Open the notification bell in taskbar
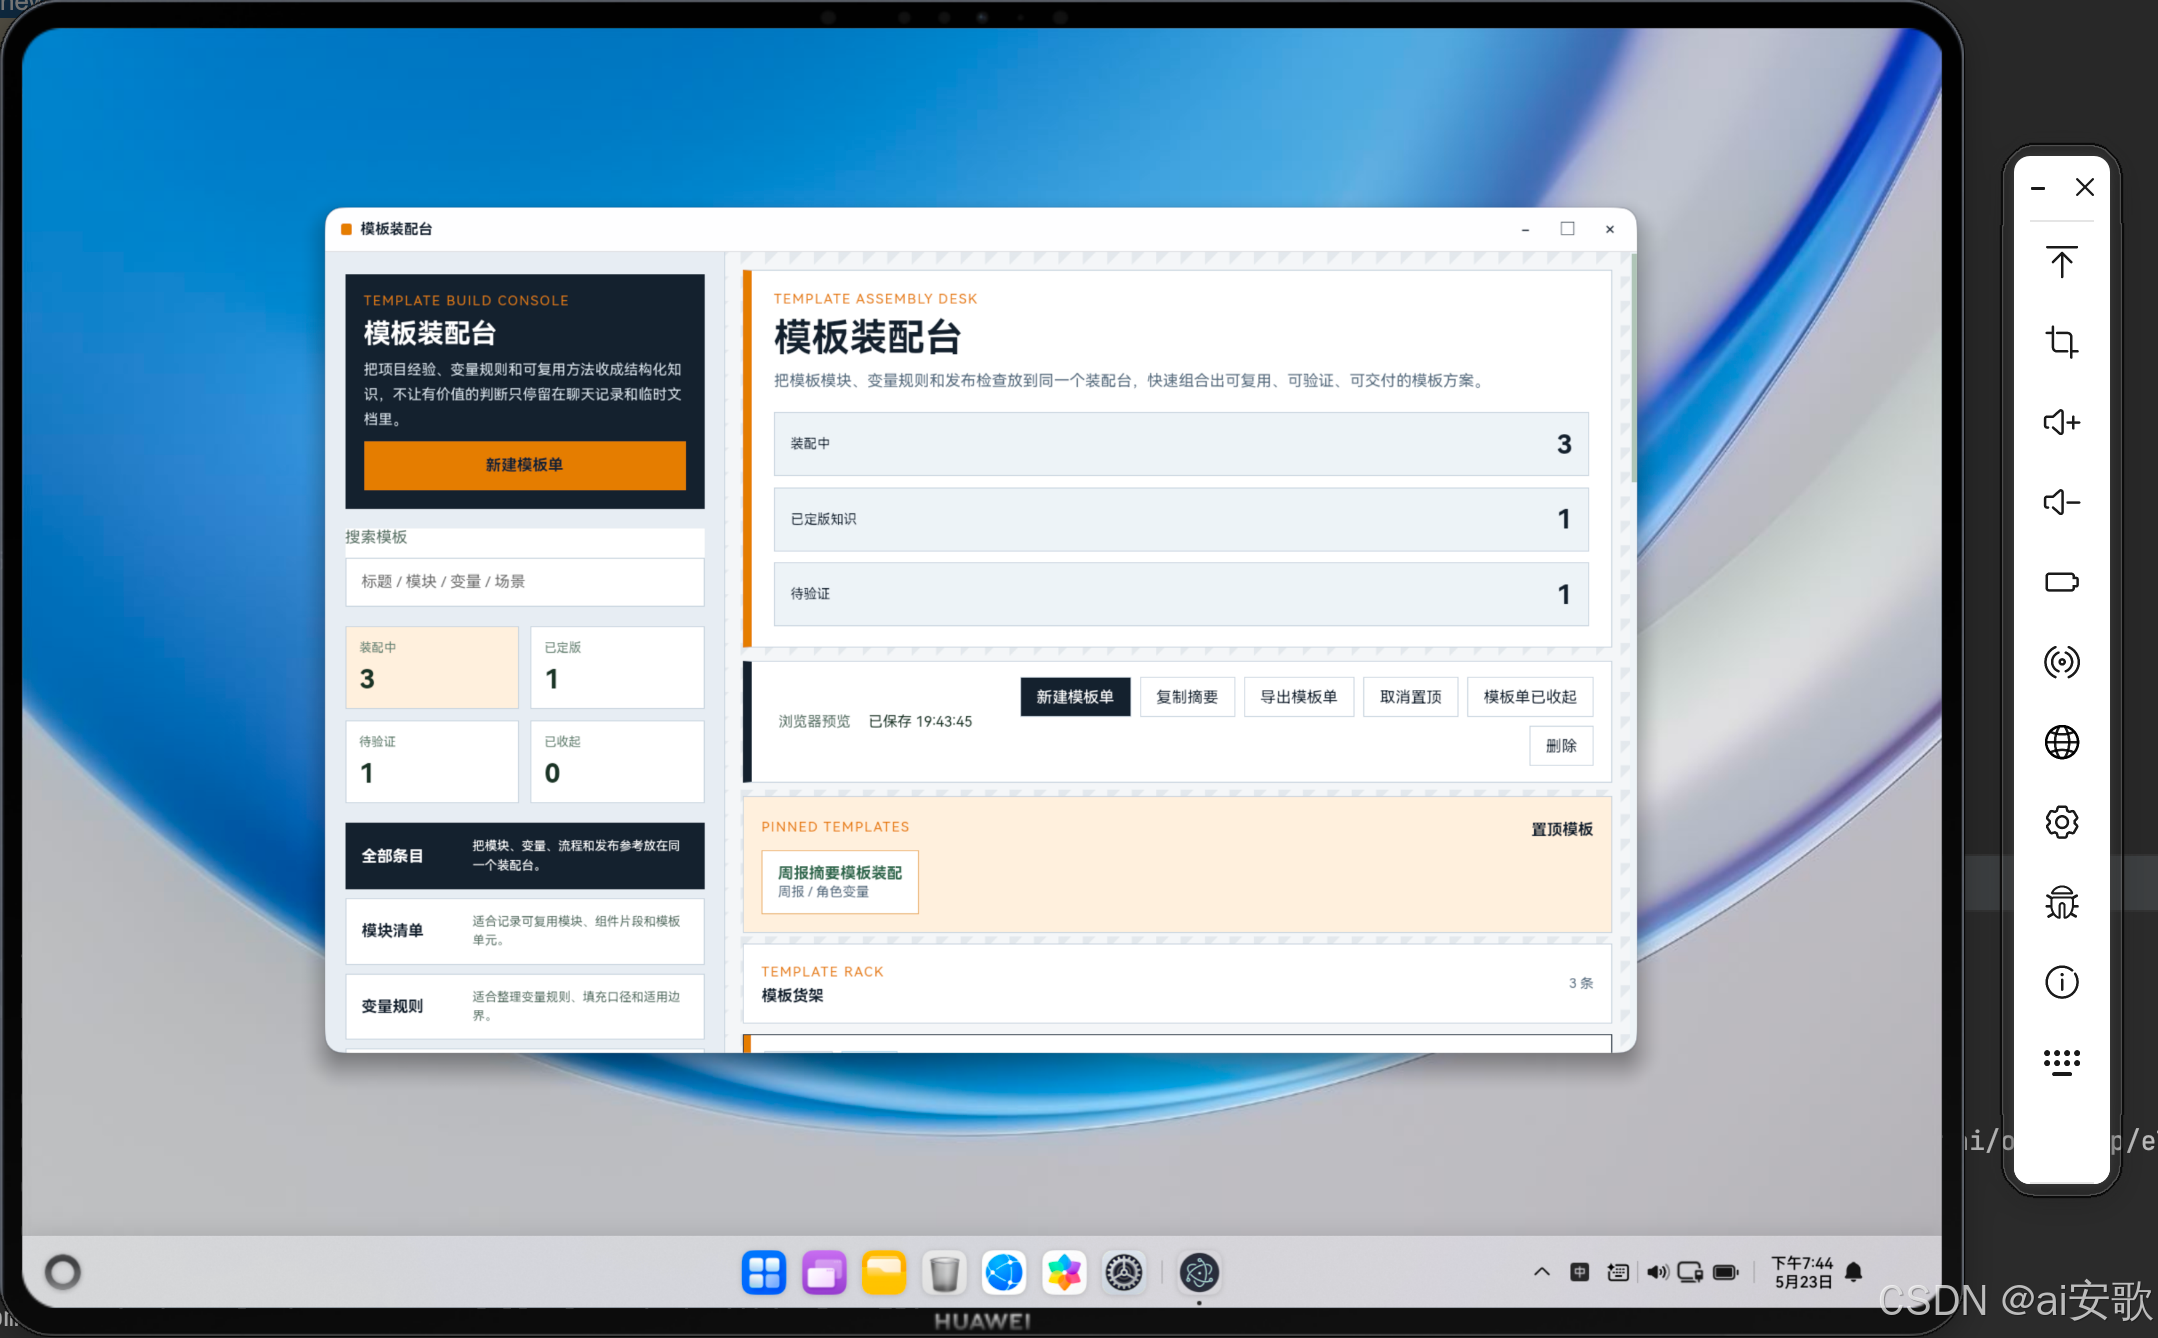Screen dimensions: 2158x1338 point(1853,1272)
